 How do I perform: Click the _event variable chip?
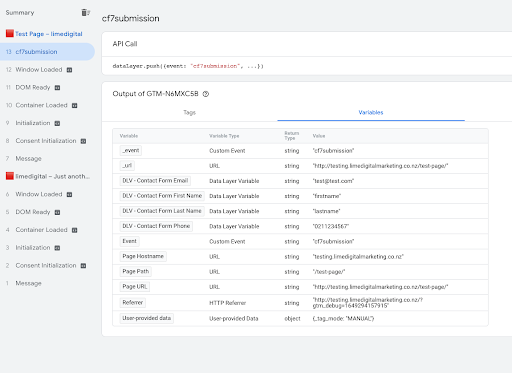(131, 151)
